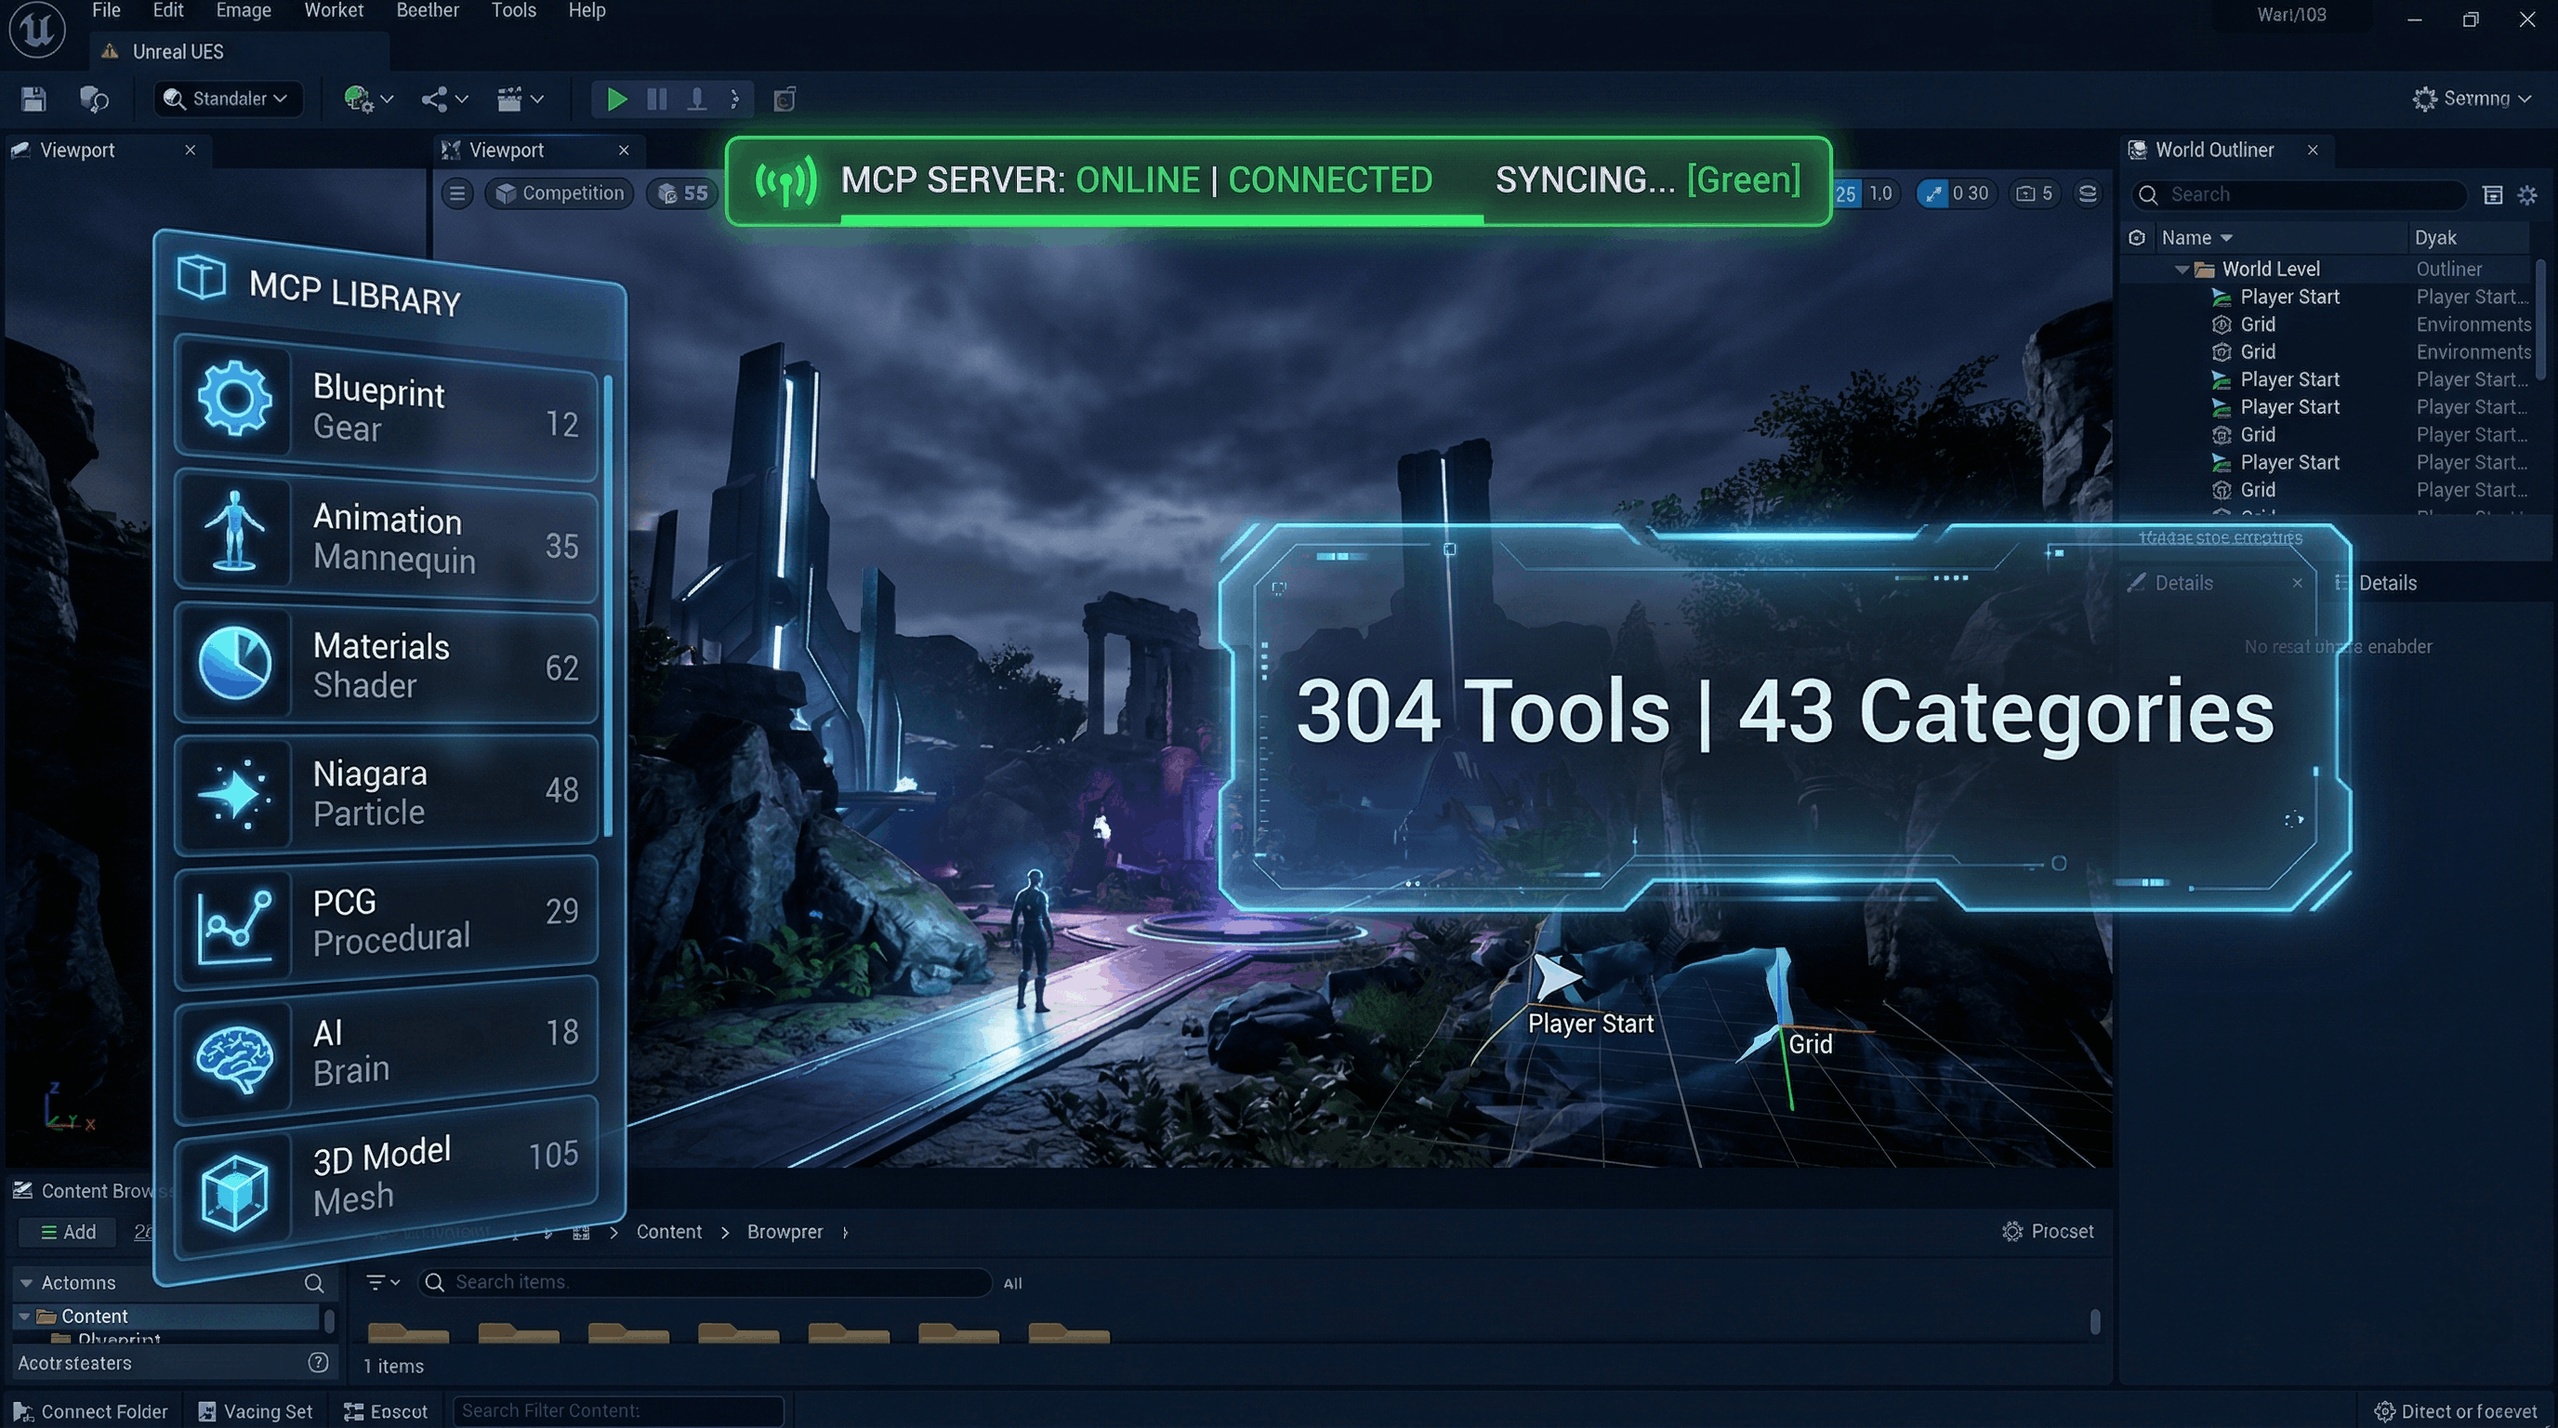Image resolution: width=2558 pixels, height=1428 pixels.
Task: Click the World Outliner search field
Action: (2299, 194)
